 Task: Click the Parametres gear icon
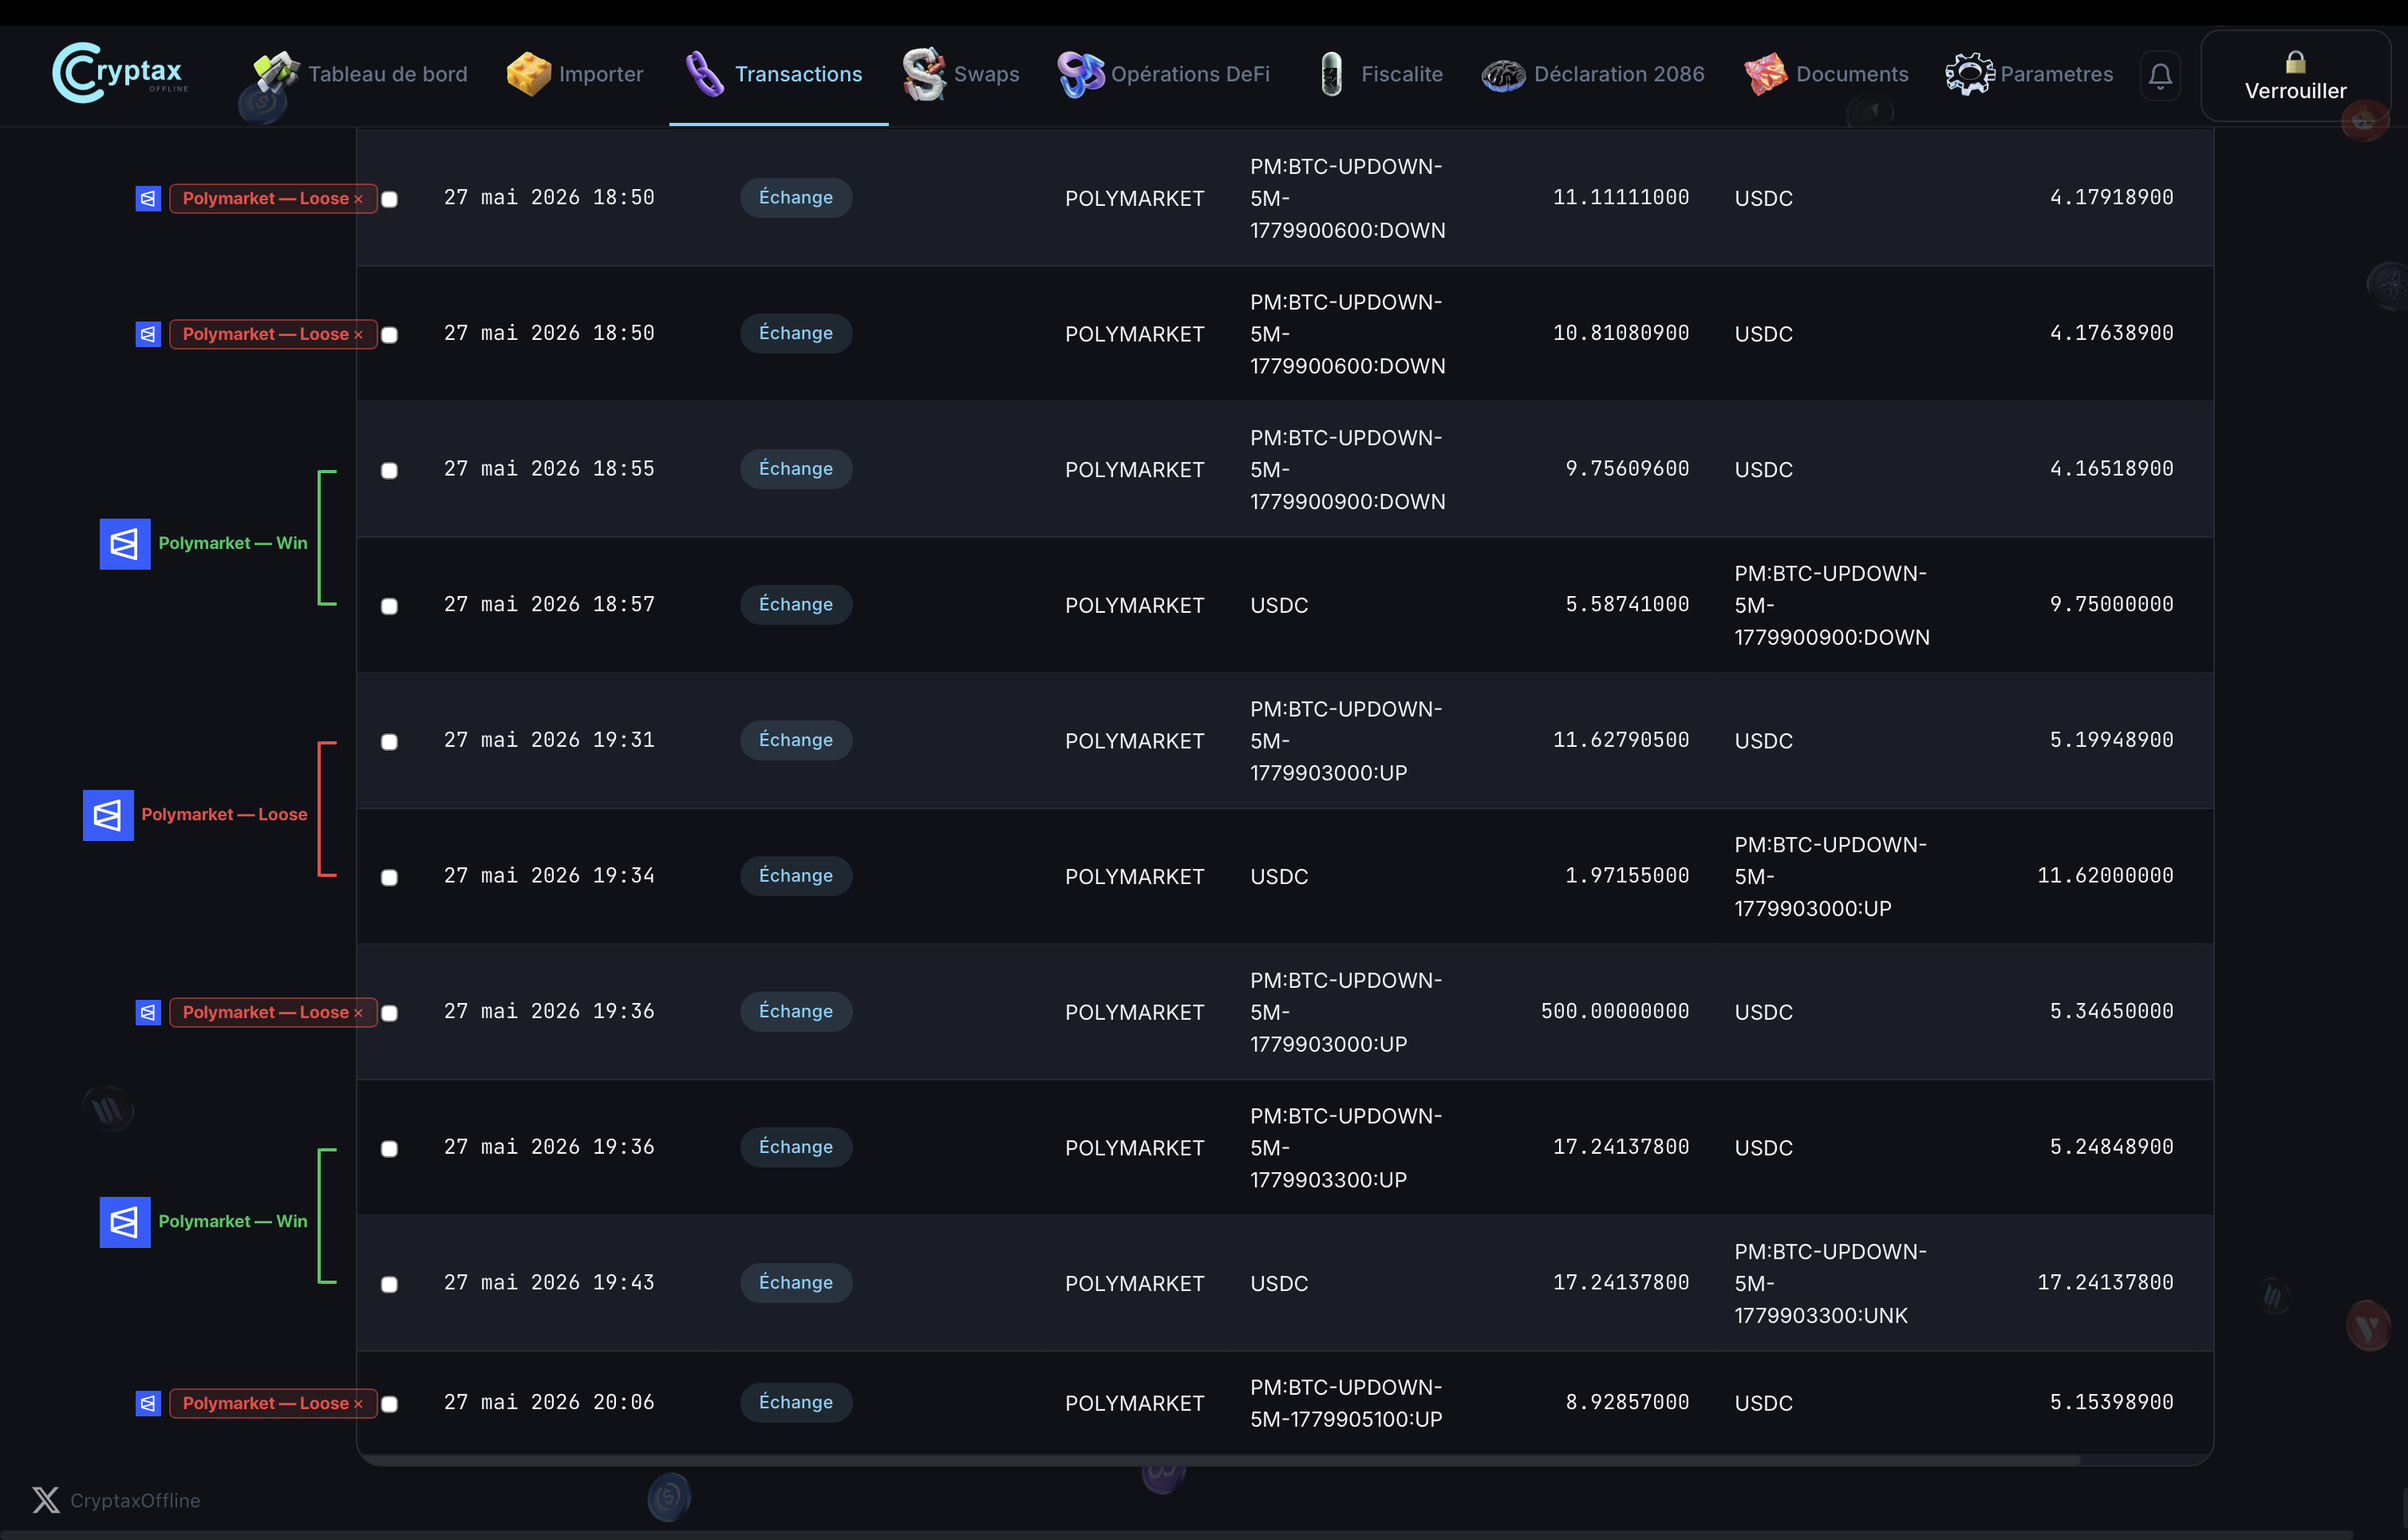[x=1969, y=73]
